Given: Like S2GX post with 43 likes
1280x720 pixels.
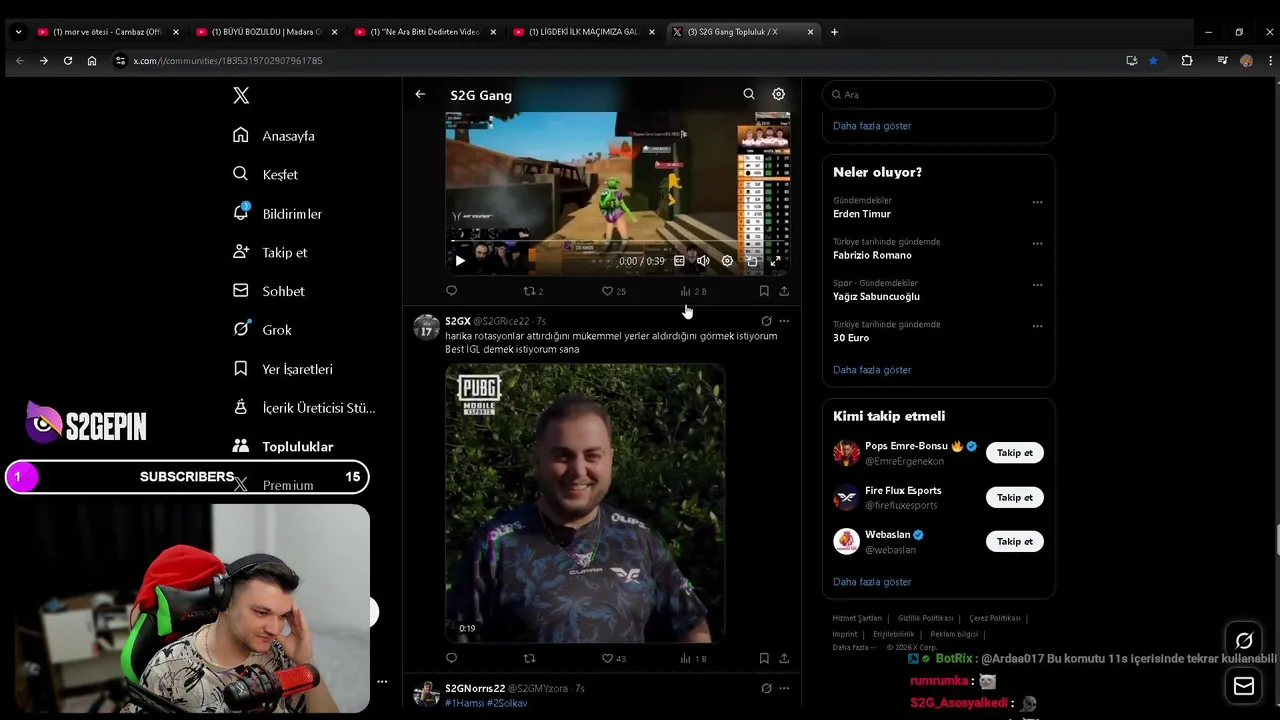Looking at the screenshot, I should [x=613, y=658].
